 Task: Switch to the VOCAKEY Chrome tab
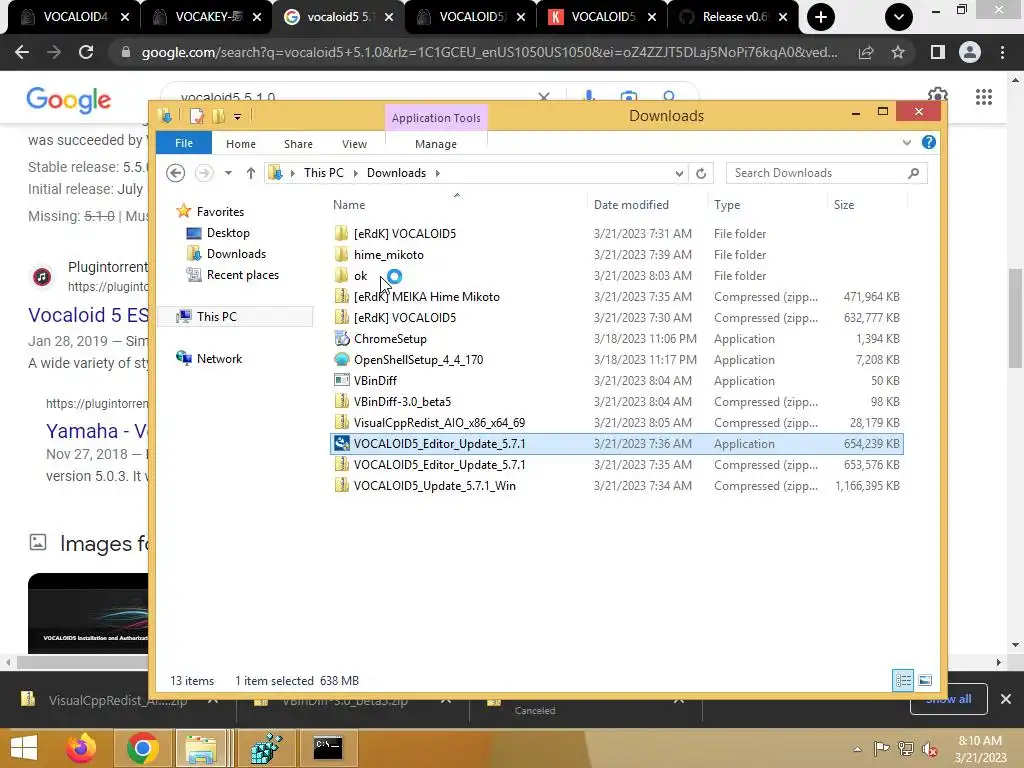coord(206,17)
